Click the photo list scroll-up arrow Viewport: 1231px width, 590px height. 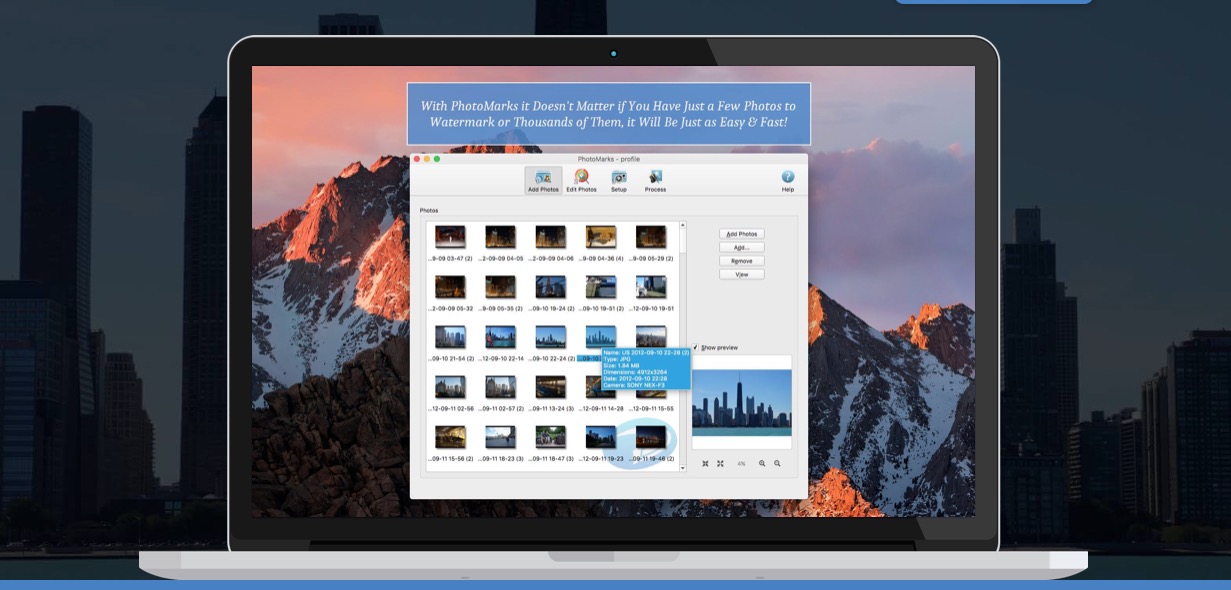(683, 225)
